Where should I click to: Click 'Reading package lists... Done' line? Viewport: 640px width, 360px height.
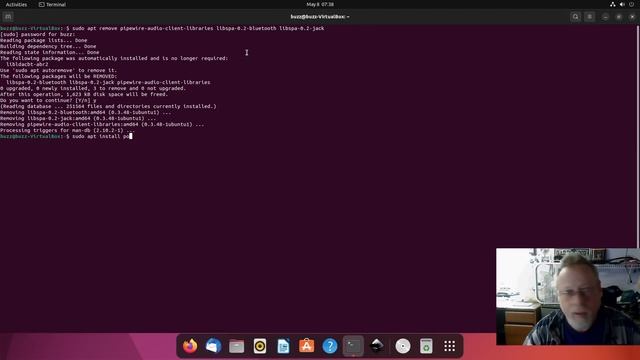click(43, 40)
